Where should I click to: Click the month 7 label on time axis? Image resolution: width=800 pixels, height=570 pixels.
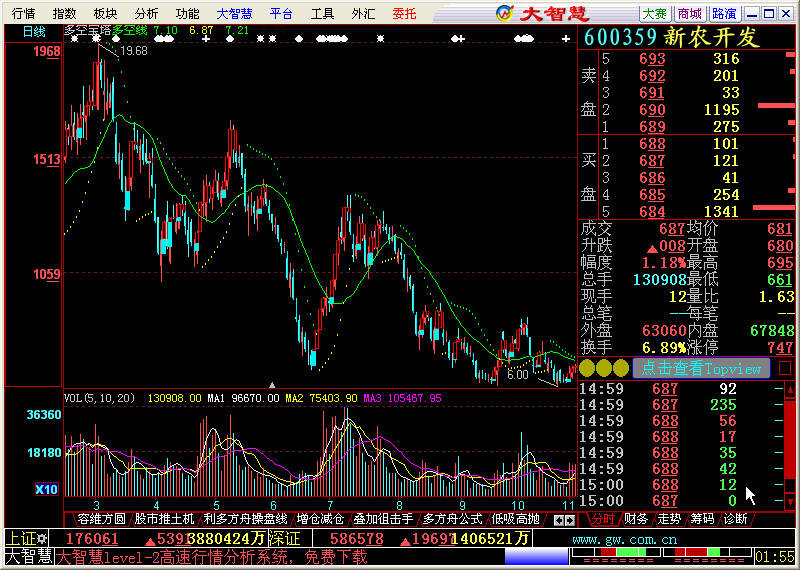tap(331, 505)
